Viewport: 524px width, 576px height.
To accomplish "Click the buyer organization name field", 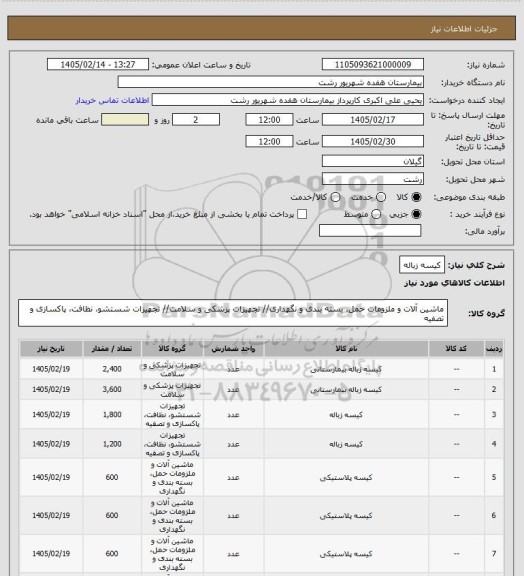I will tap(270, 82).
